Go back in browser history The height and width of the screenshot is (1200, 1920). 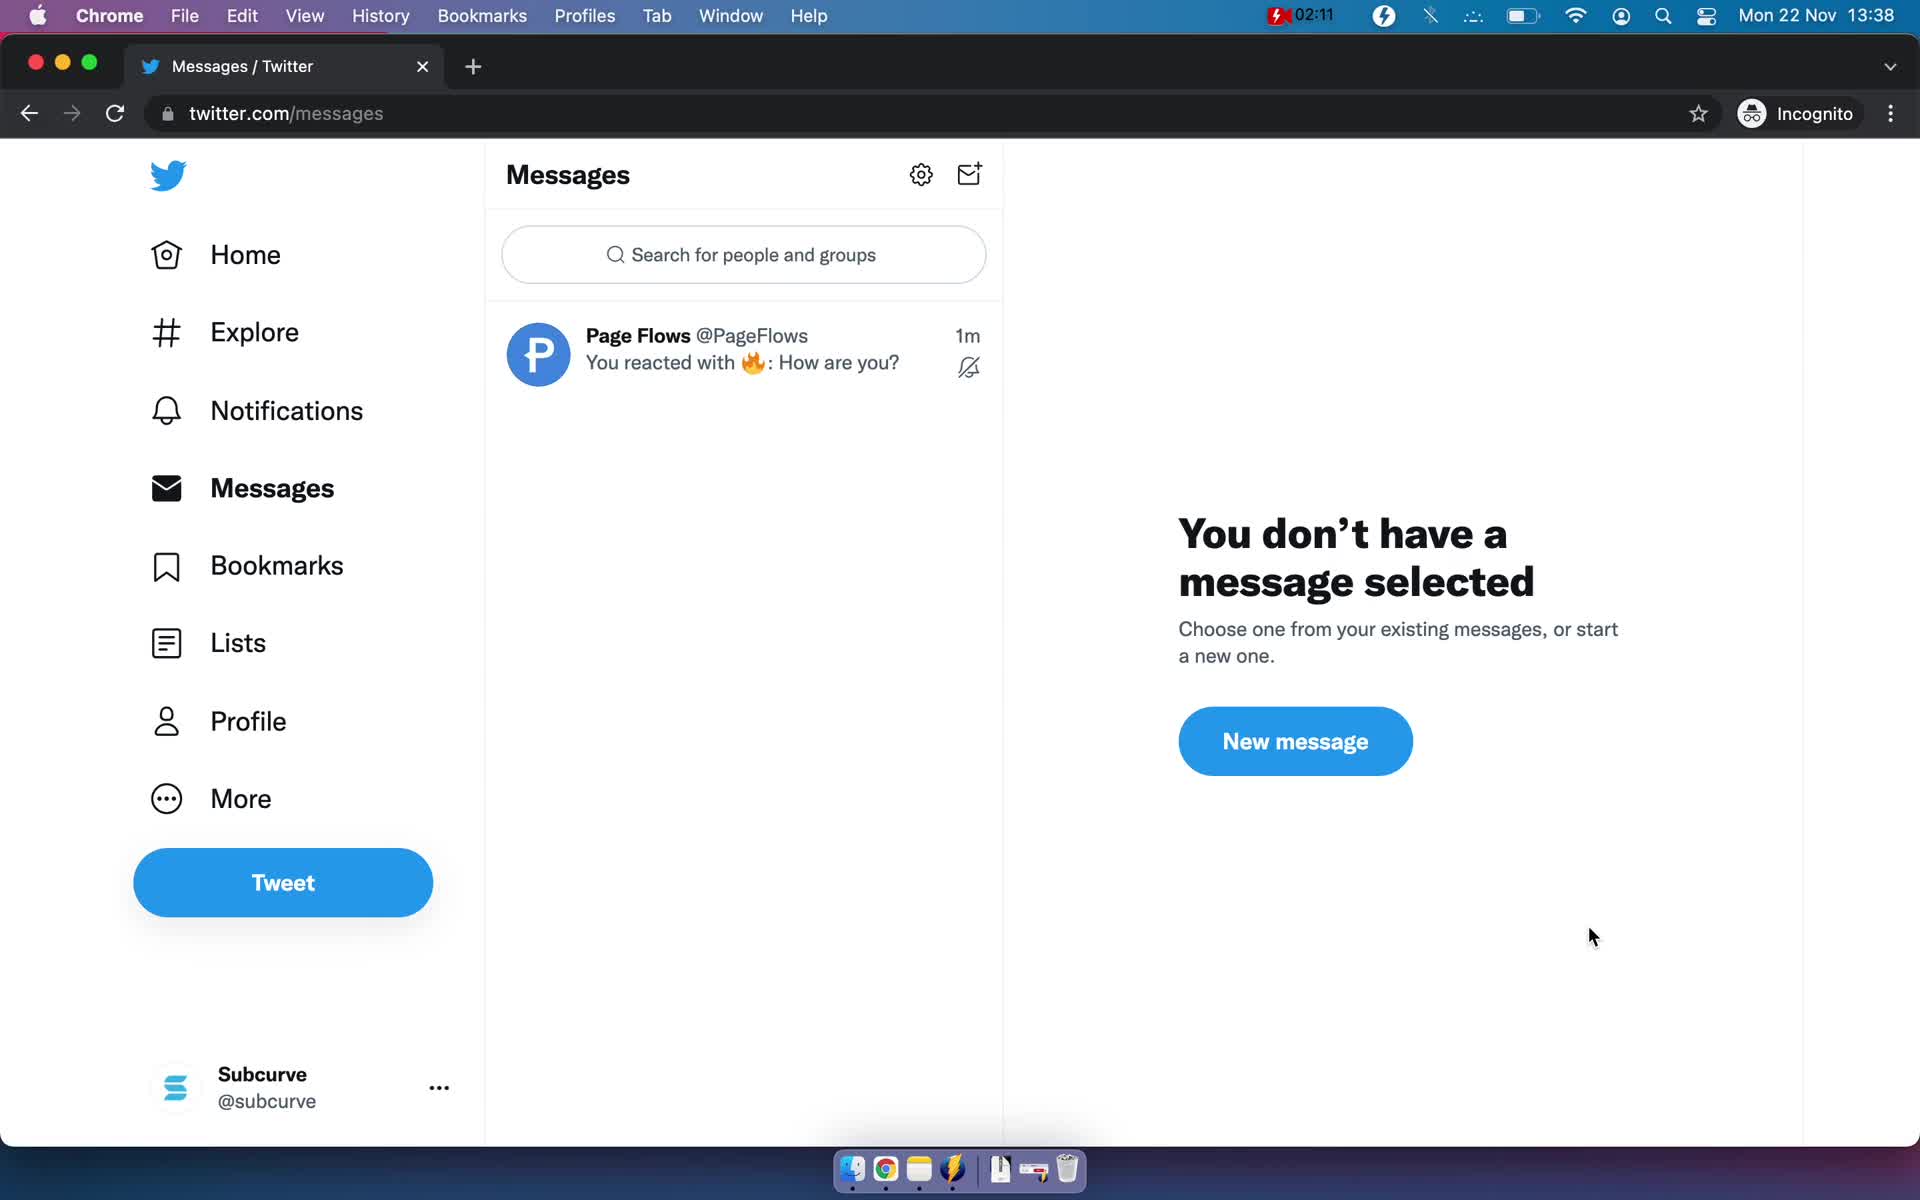click(x=29, y=114)
